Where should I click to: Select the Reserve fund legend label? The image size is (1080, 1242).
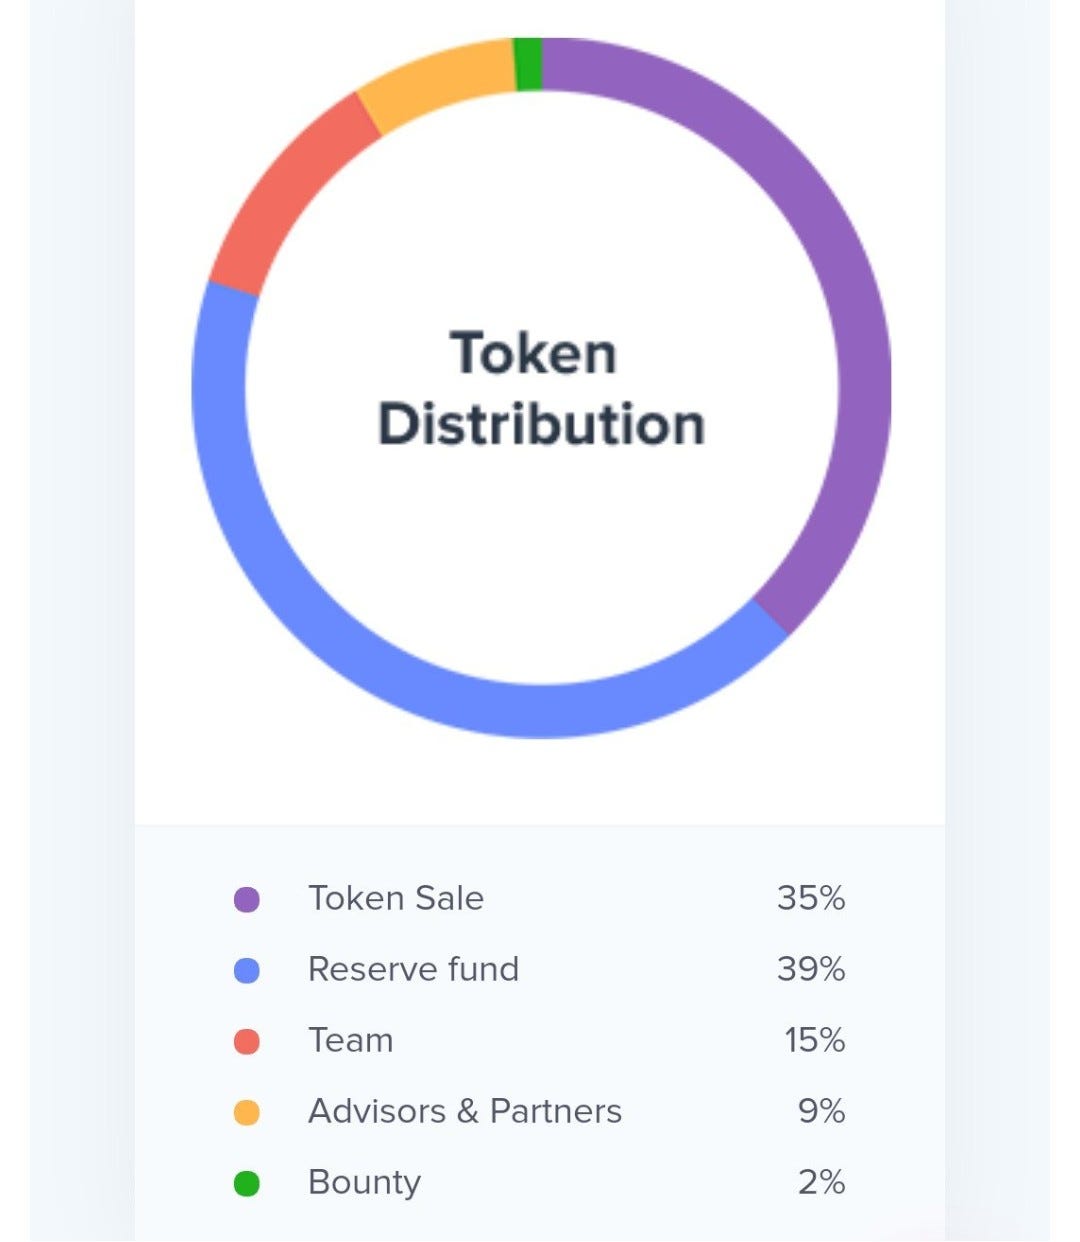tap(413, 969)
